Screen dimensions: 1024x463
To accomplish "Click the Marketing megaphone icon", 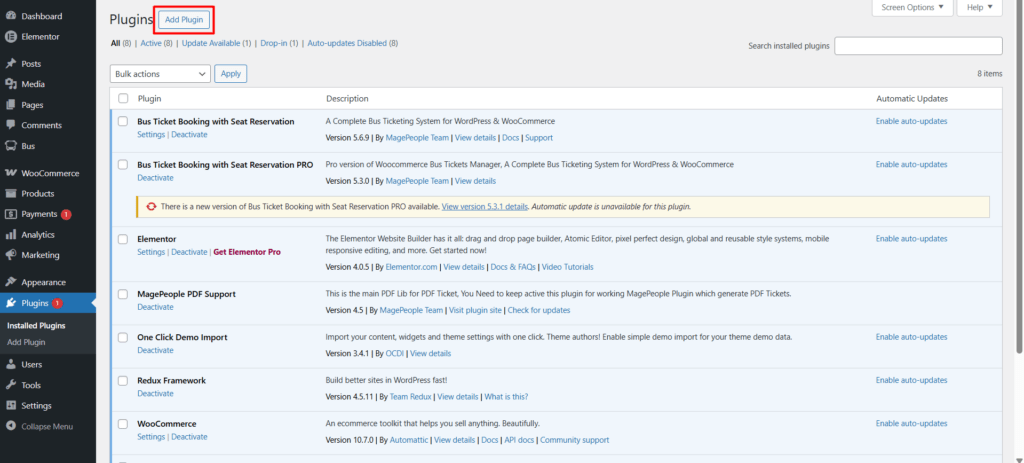I will tap(10, 255).
